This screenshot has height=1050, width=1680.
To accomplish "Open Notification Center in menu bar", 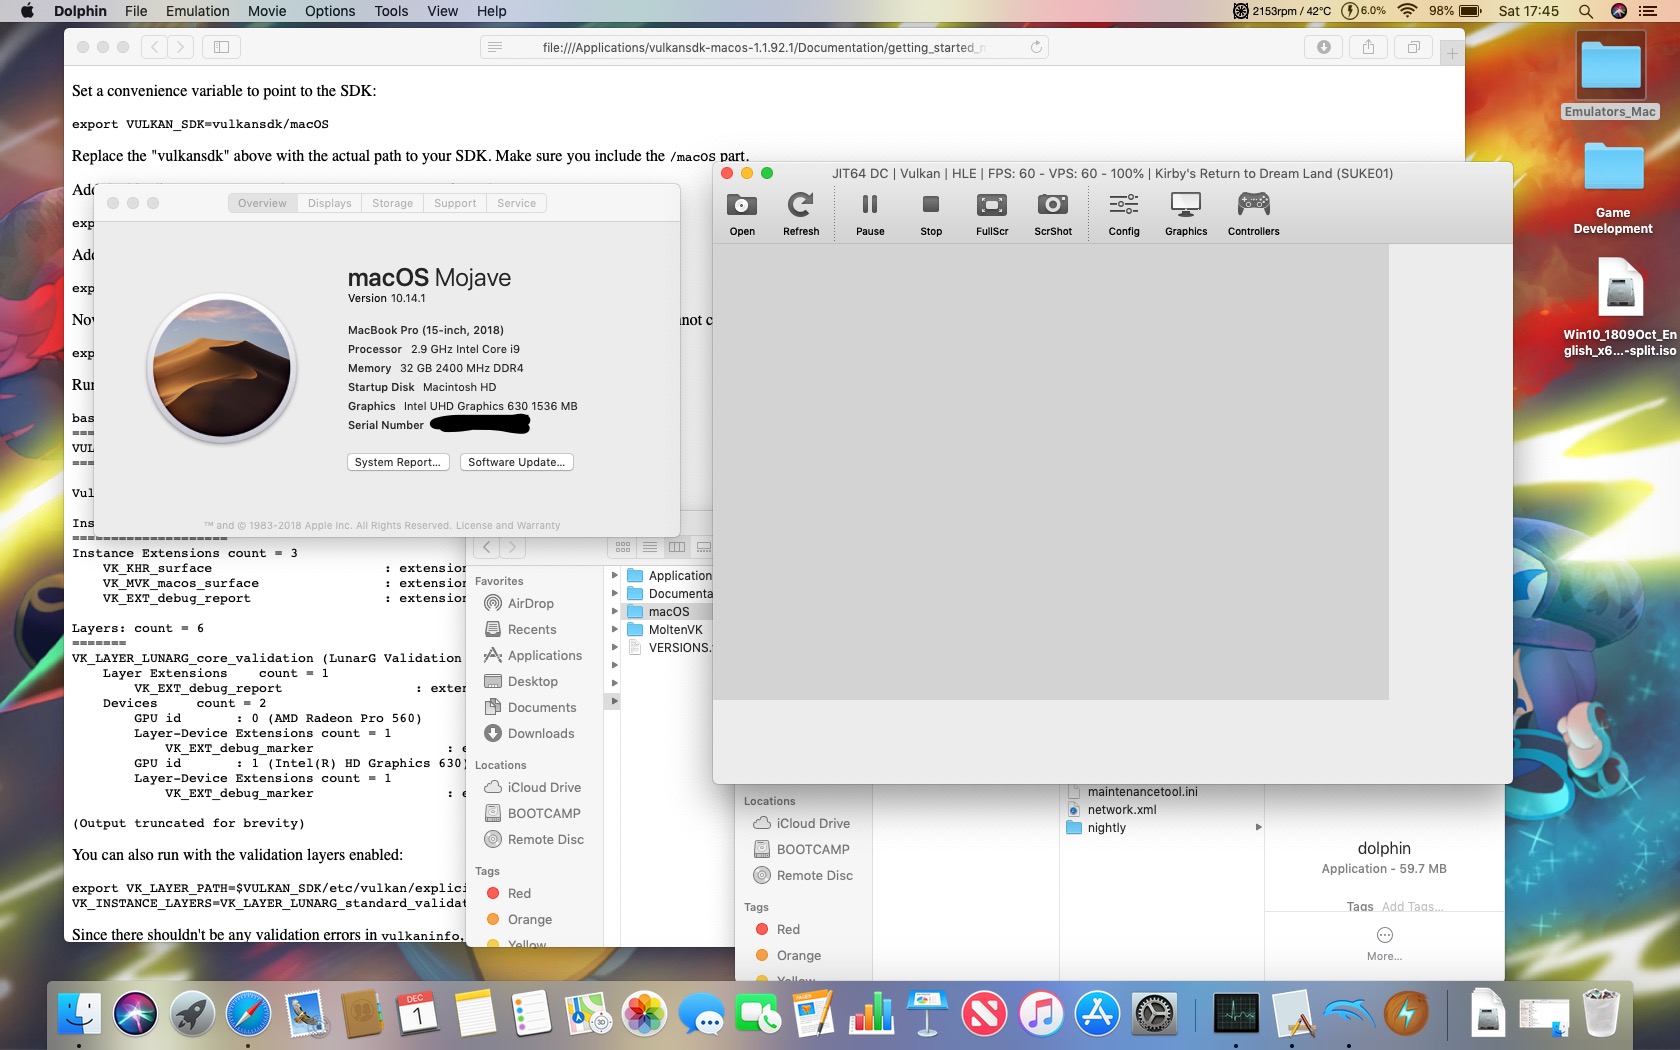I will tap(1648, 11).
